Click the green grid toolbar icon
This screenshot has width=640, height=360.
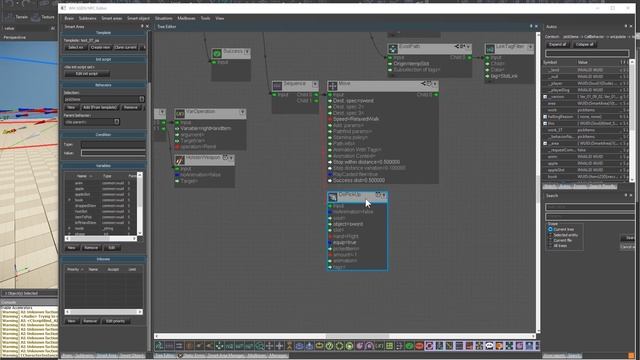pyautogui.click(x=389, y=346)
